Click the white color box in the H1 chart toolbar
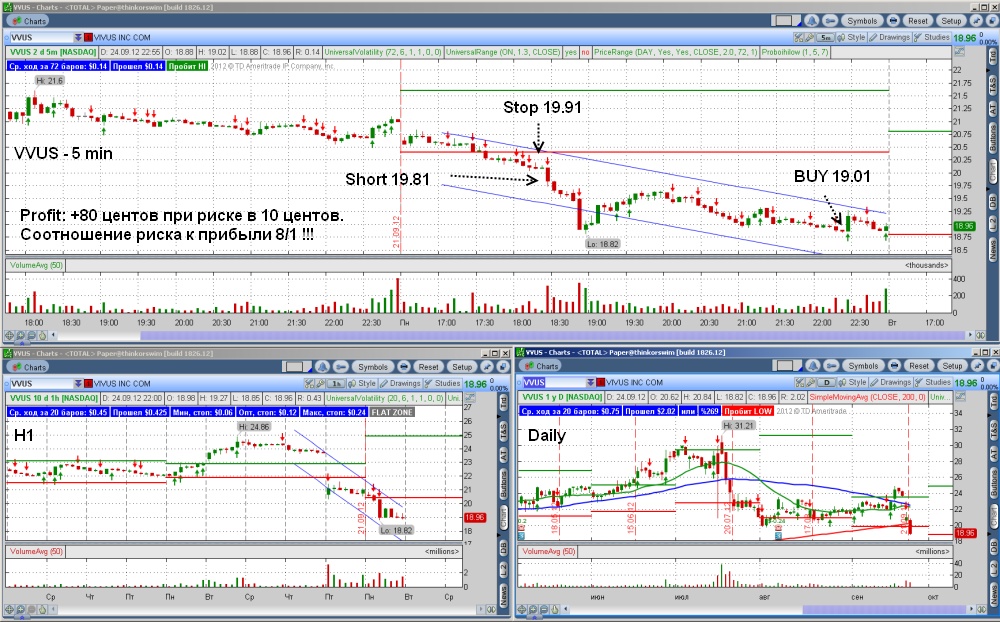1000x622 pixels. click(297, 367)
